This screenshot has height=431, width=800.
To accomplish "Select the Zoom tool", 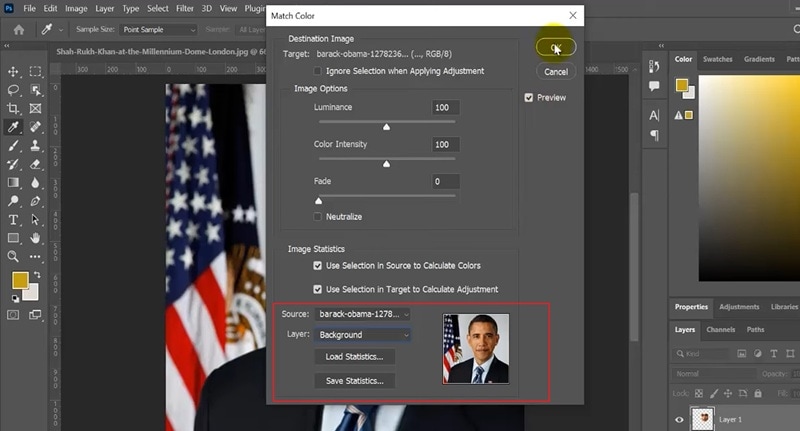I will point(13,256).
